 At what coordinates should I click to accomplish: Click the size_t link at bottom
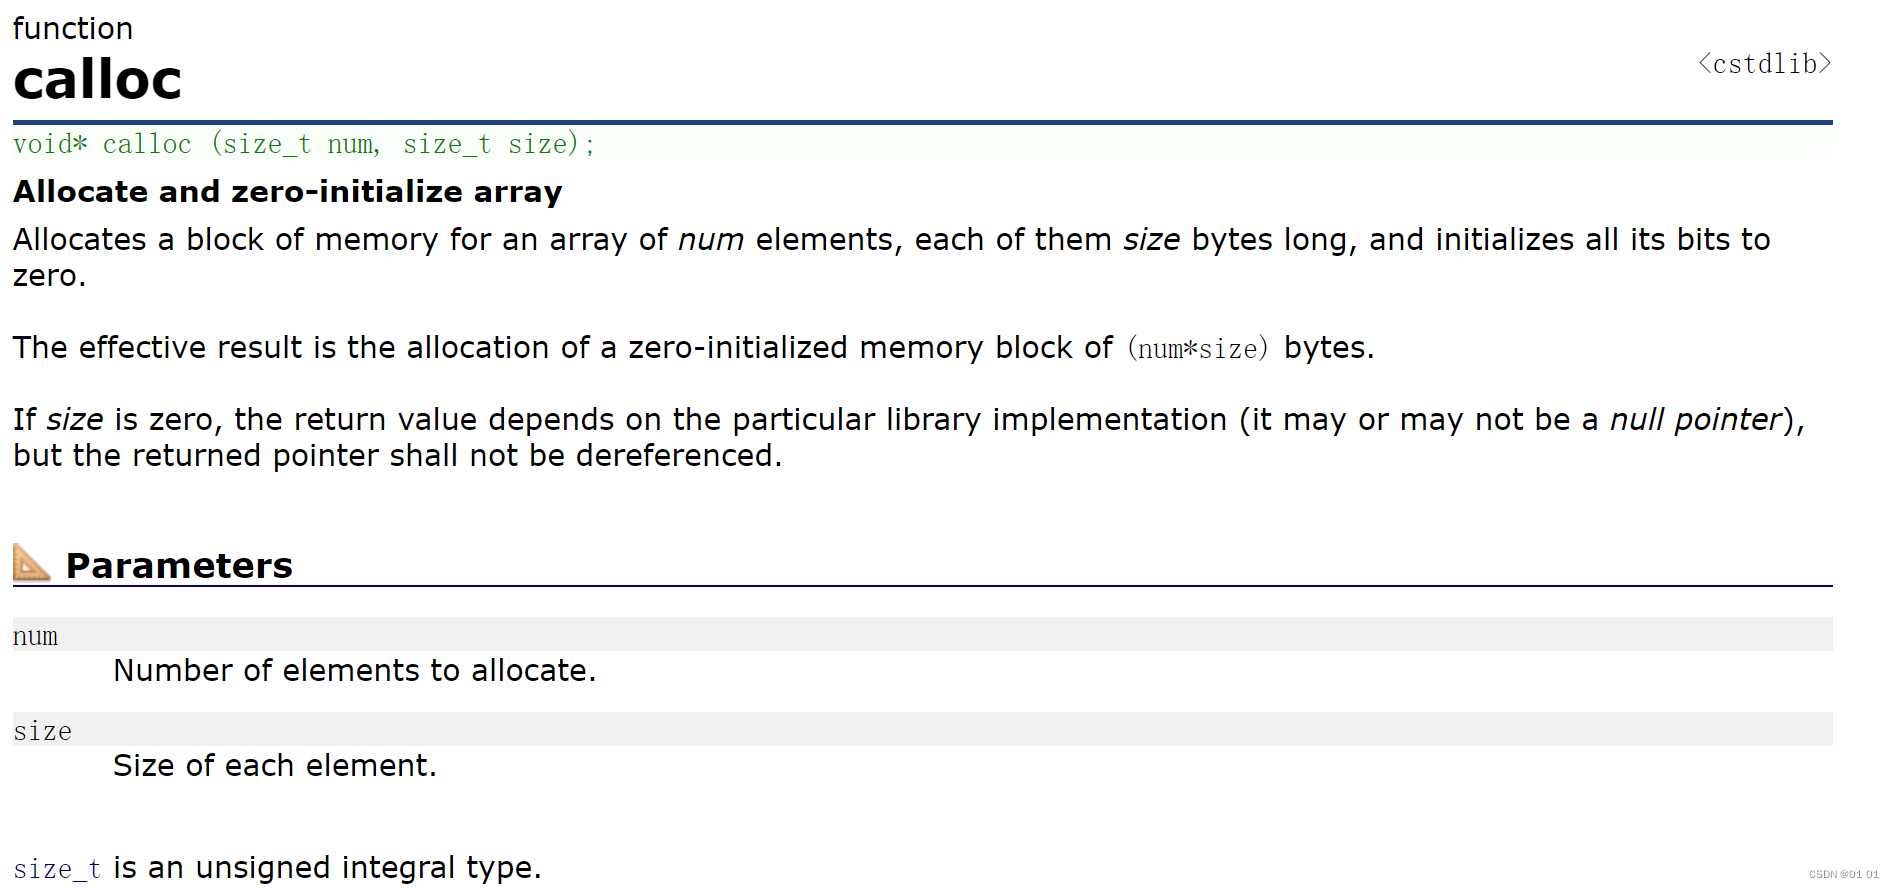click(57, 869)
